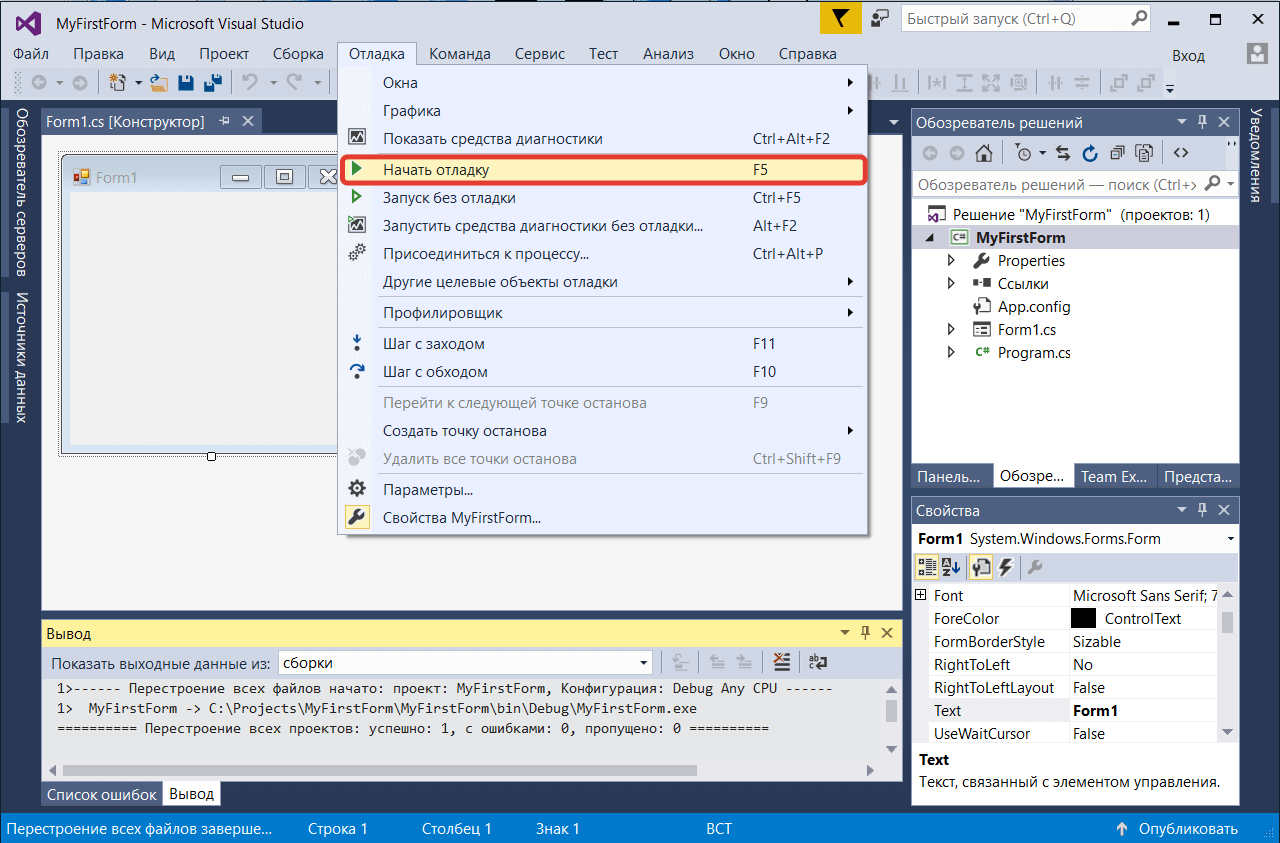Click the Redo arrow icon

click(295, 83)
